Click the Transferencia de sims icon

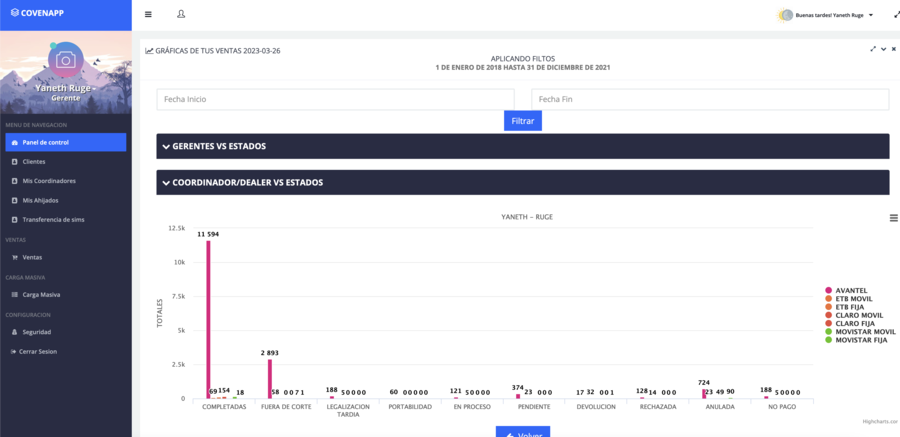coord(14,219)
